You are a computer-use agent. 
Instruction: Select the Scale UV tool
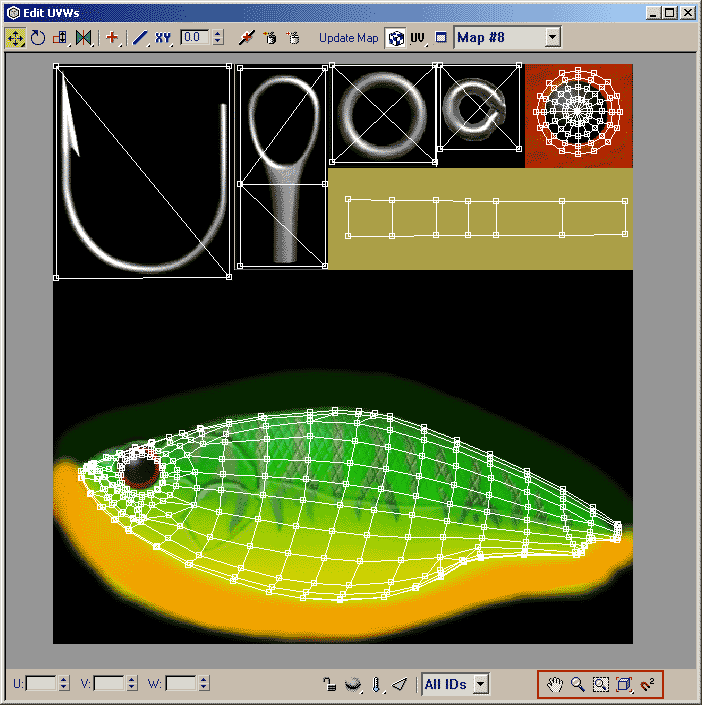[x=60, y=38]
